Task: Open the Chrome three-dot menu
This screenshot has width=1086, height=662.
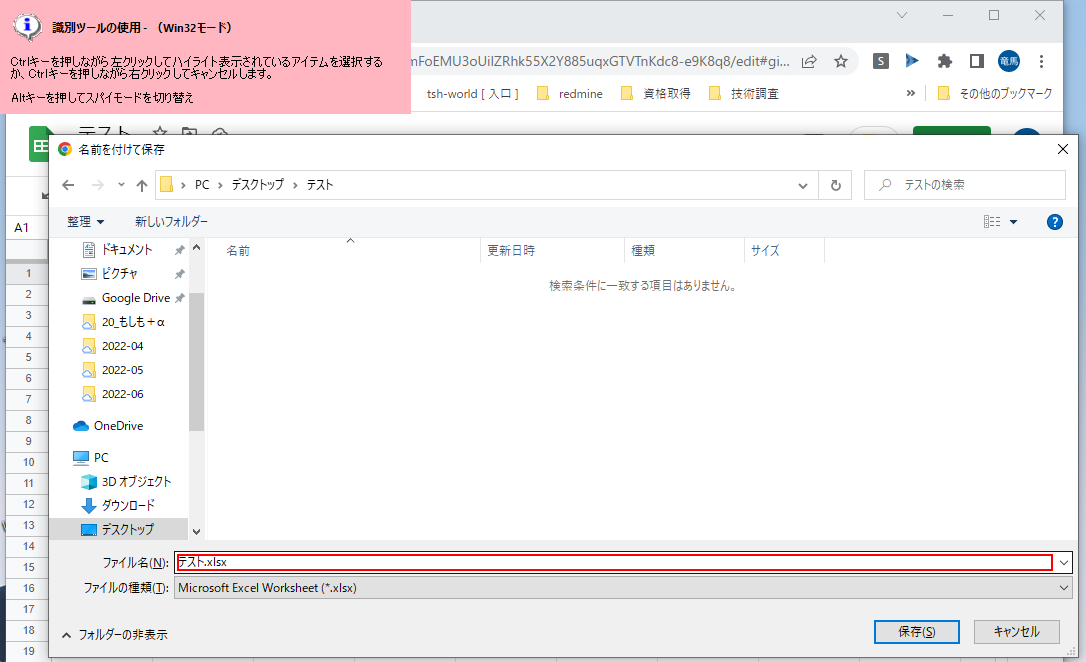Action: coord(1041,61)
